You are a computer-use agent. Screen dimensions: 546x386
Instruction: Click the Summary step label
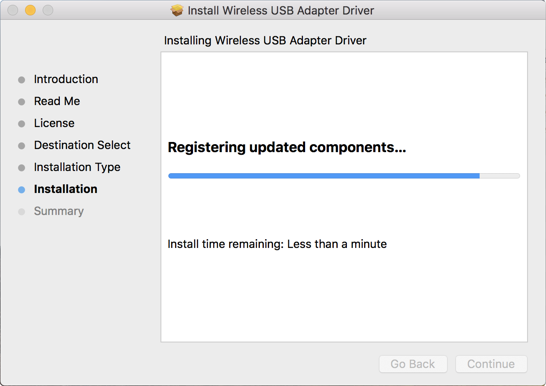[59, 211]
